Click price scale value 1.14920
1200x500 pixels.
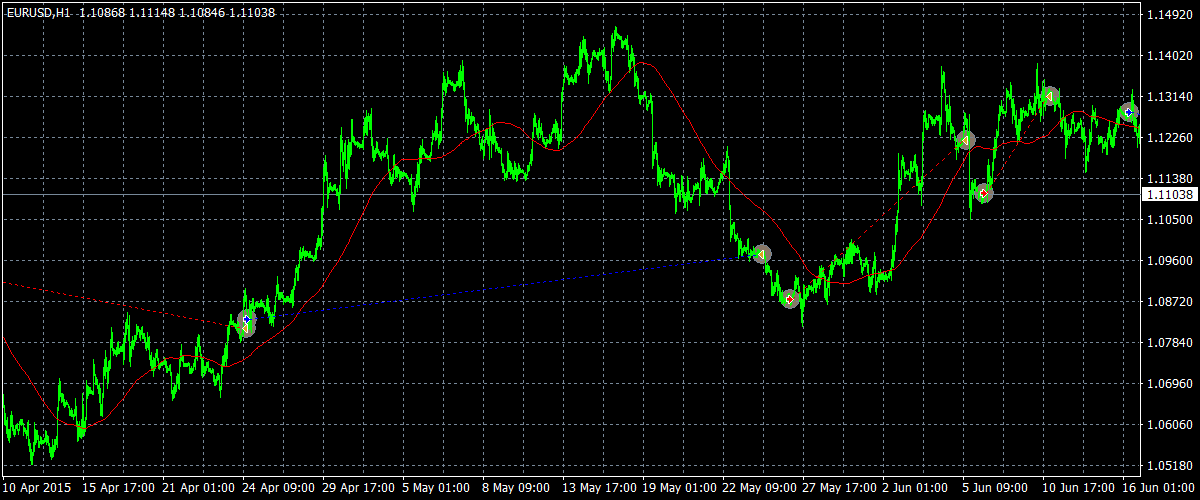click(x=1171, y=14)
